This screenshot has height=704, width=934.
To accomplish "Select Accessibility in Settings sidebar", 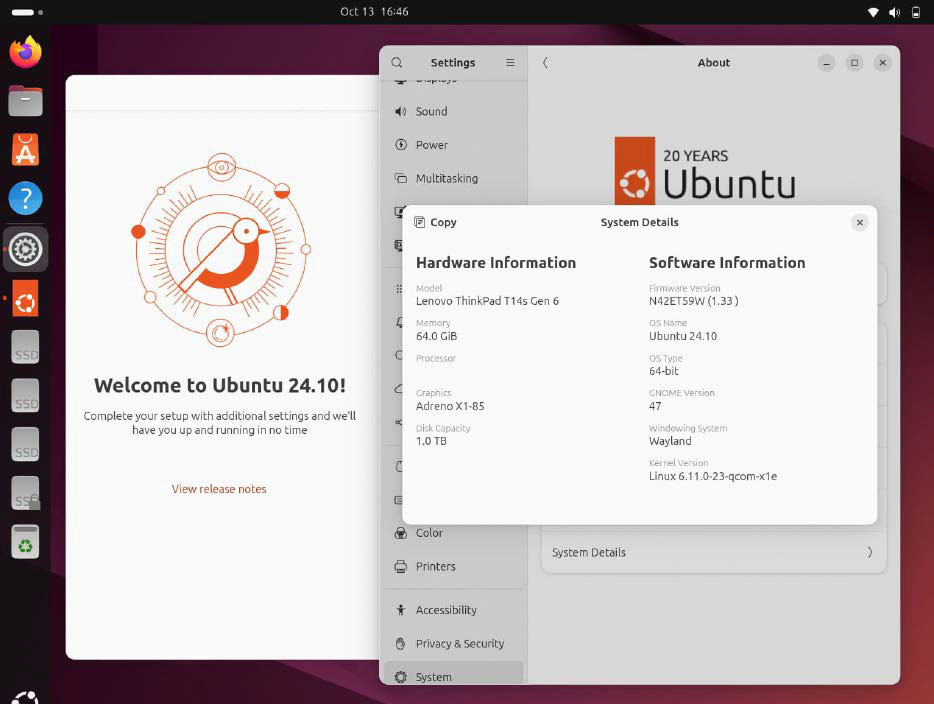I will pos(445,610).
